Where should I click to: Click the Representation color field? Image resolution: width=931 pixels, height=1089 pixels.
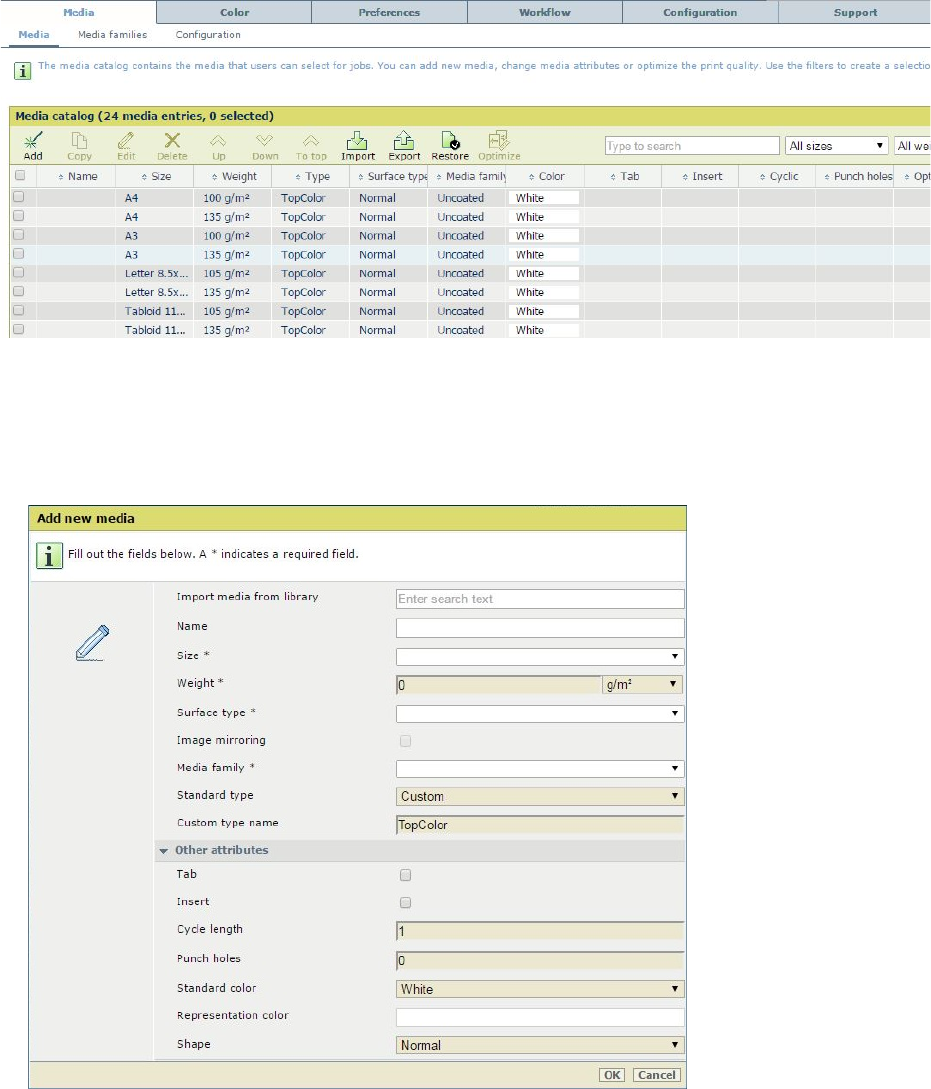540,1017
